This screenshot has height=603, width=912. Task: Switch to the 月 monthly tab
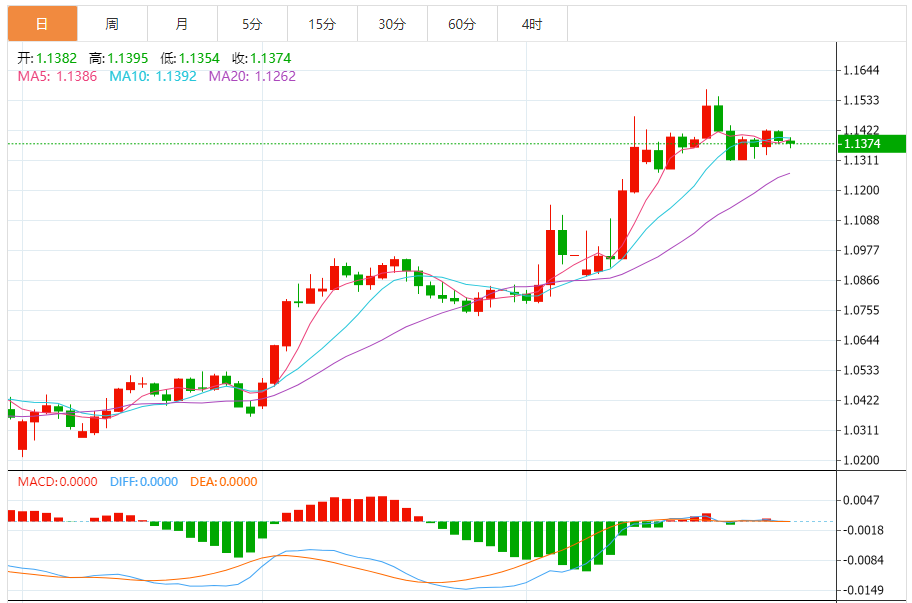click(182, 24)
